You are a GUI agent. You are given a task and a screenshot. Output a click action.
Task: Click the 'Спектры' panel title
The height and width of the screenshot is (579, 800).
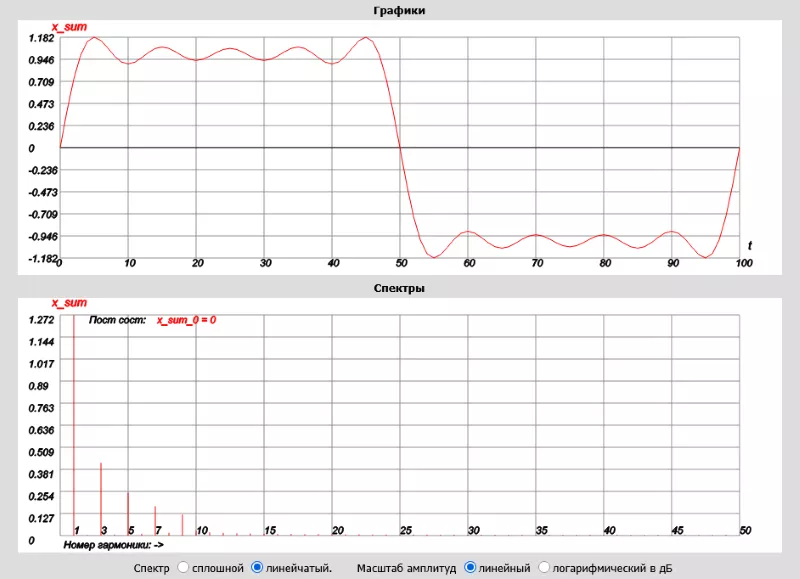399,288
